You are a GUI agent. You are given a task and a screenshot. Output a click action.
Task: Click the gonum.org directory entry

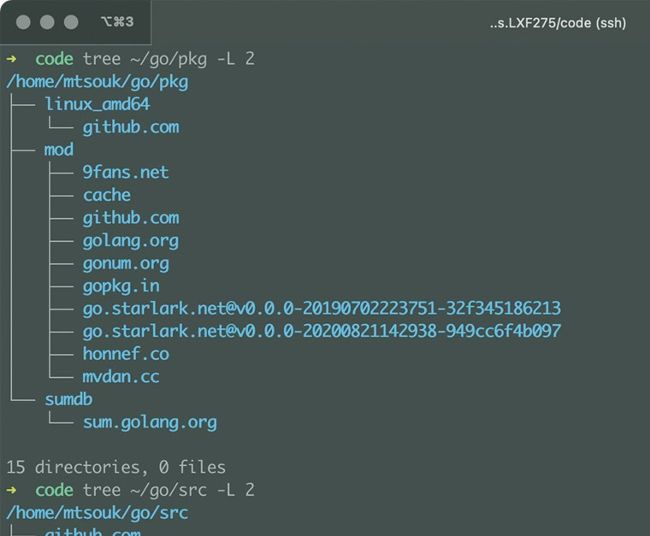tap(126, 264)
